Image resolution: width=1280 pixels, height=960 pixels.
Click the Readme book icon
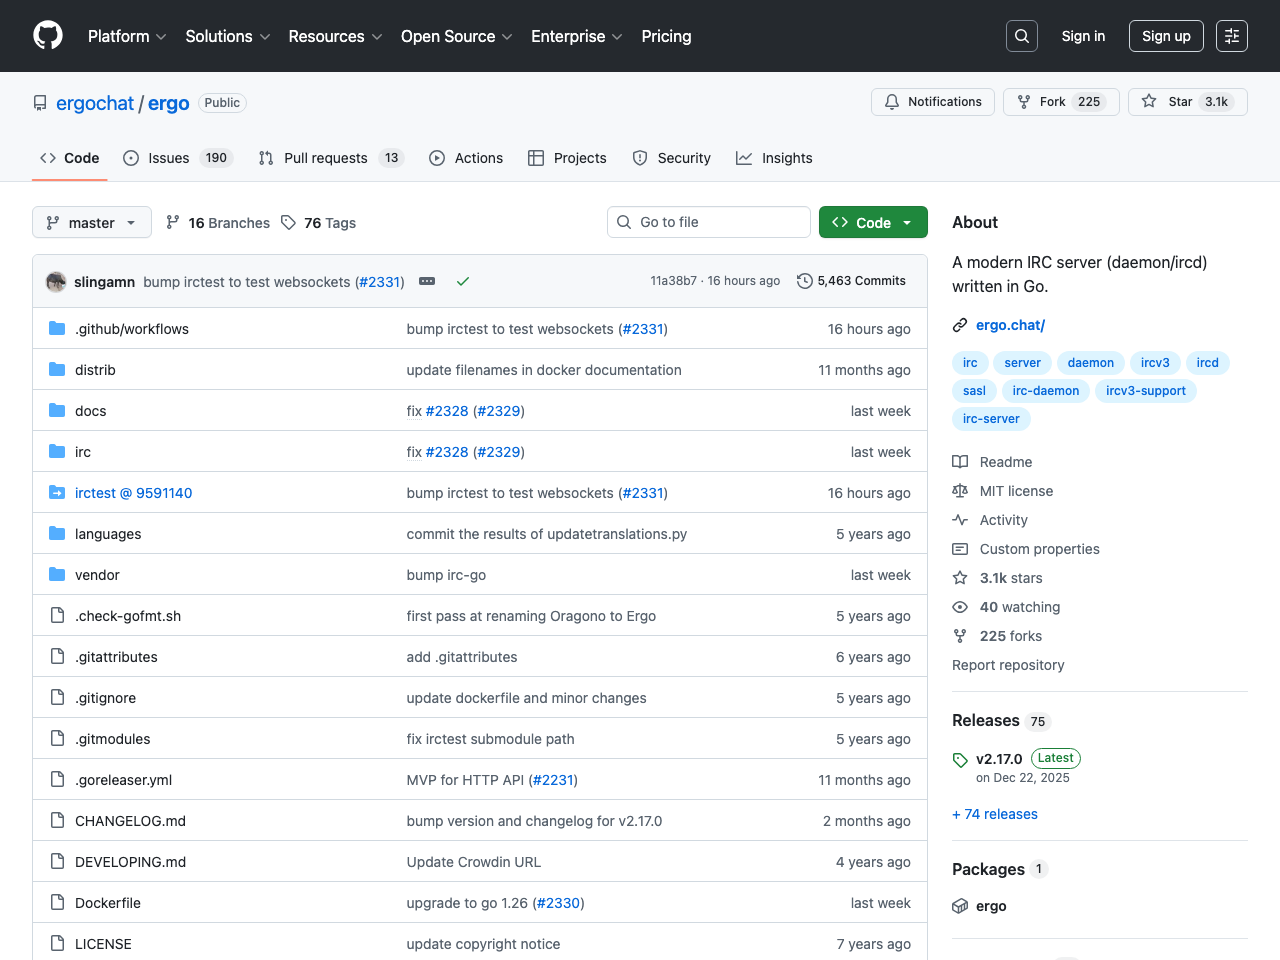coord(960,461)
